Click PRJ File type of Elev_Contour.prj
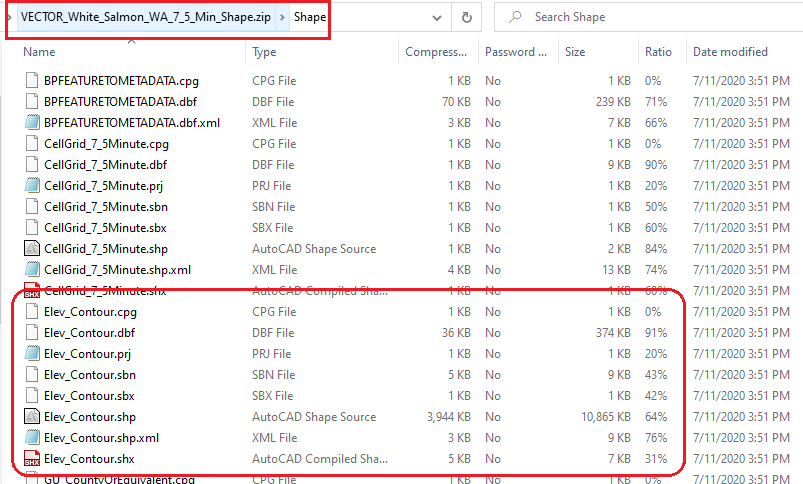 [x=271, y=353]
